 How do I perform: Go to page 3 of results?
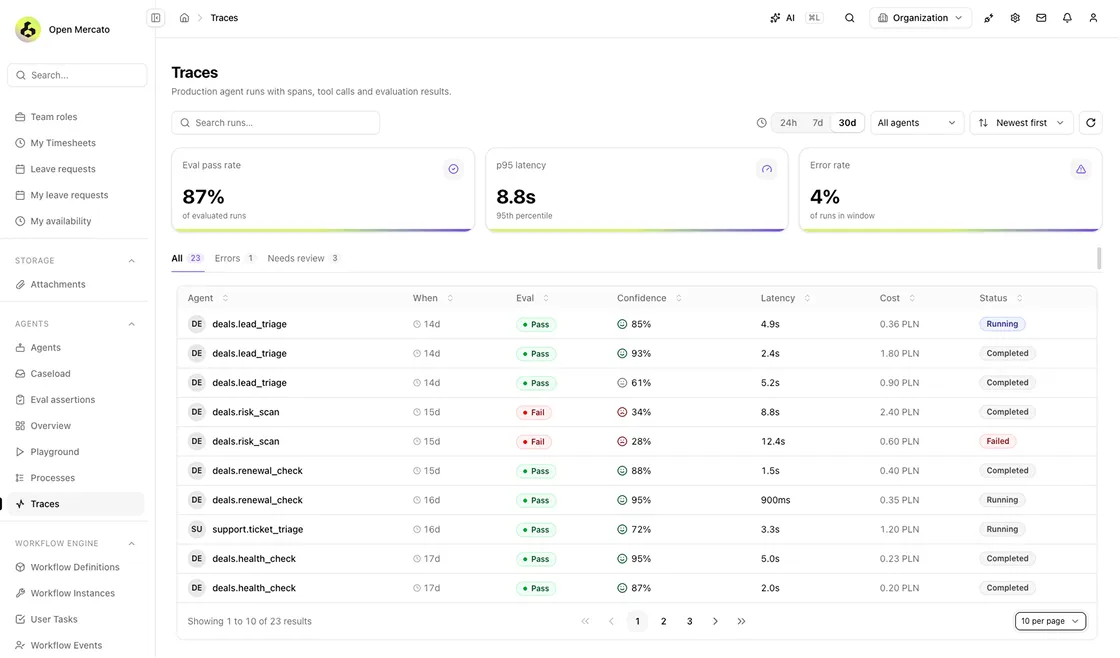click(x=689, y=622)
